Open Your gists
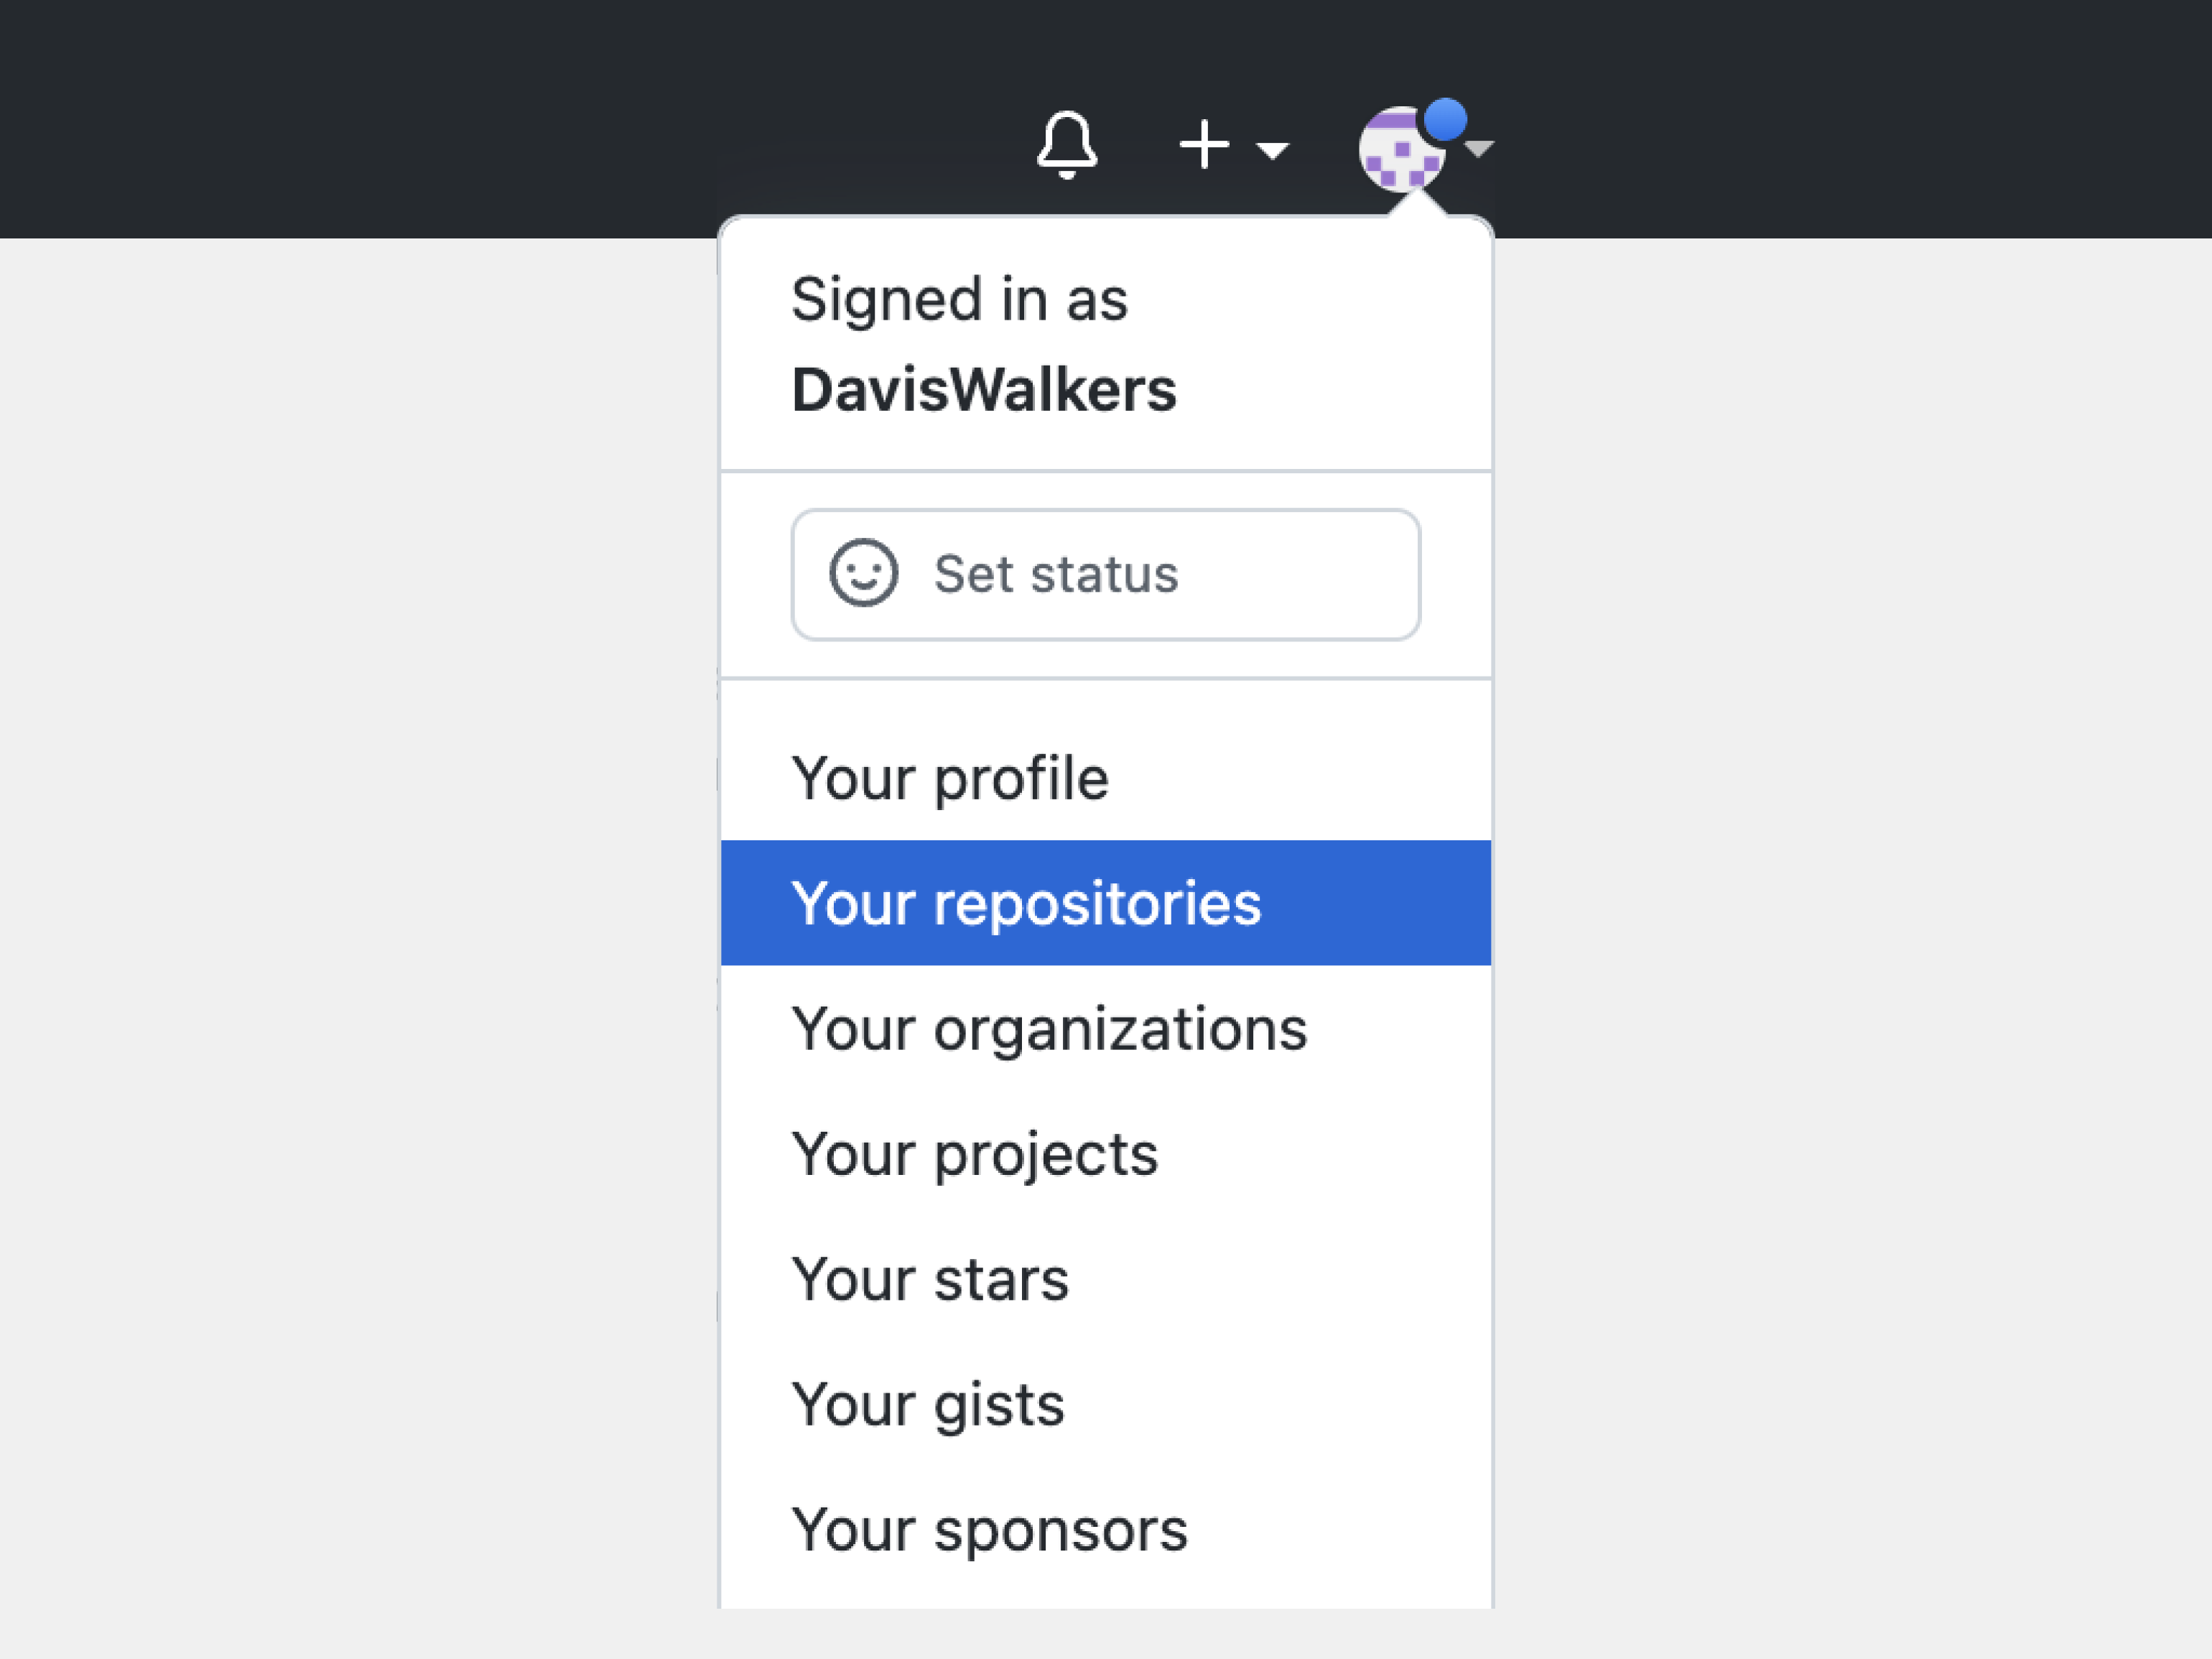This screenshot has height=1659, width=2212. (928, 1404)
